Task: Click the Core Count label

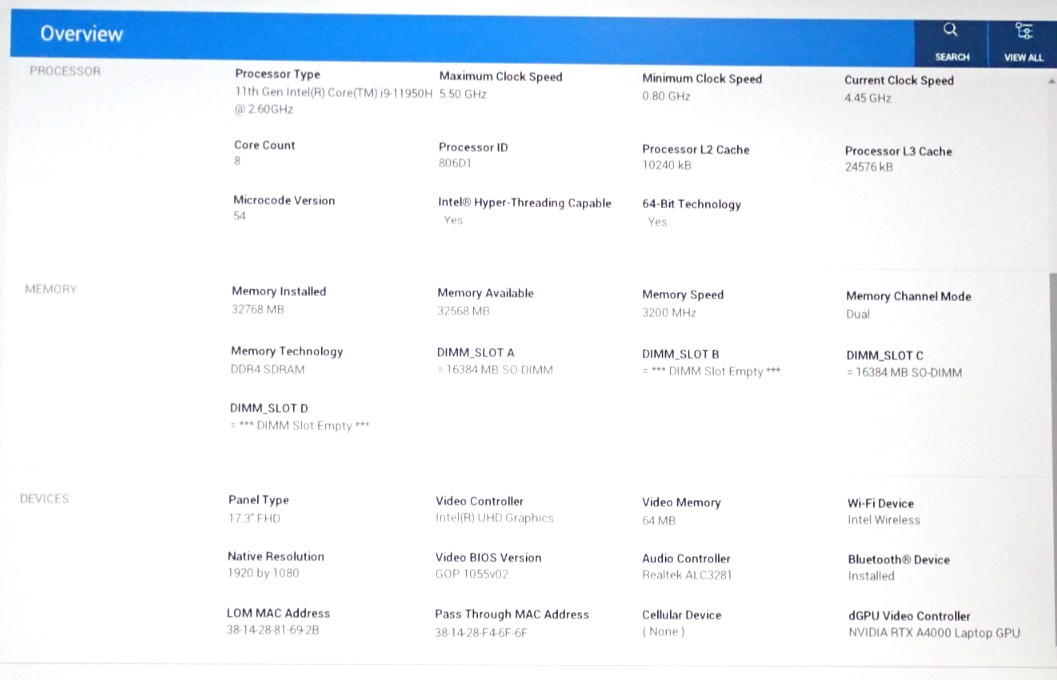Action: [264, 145]
